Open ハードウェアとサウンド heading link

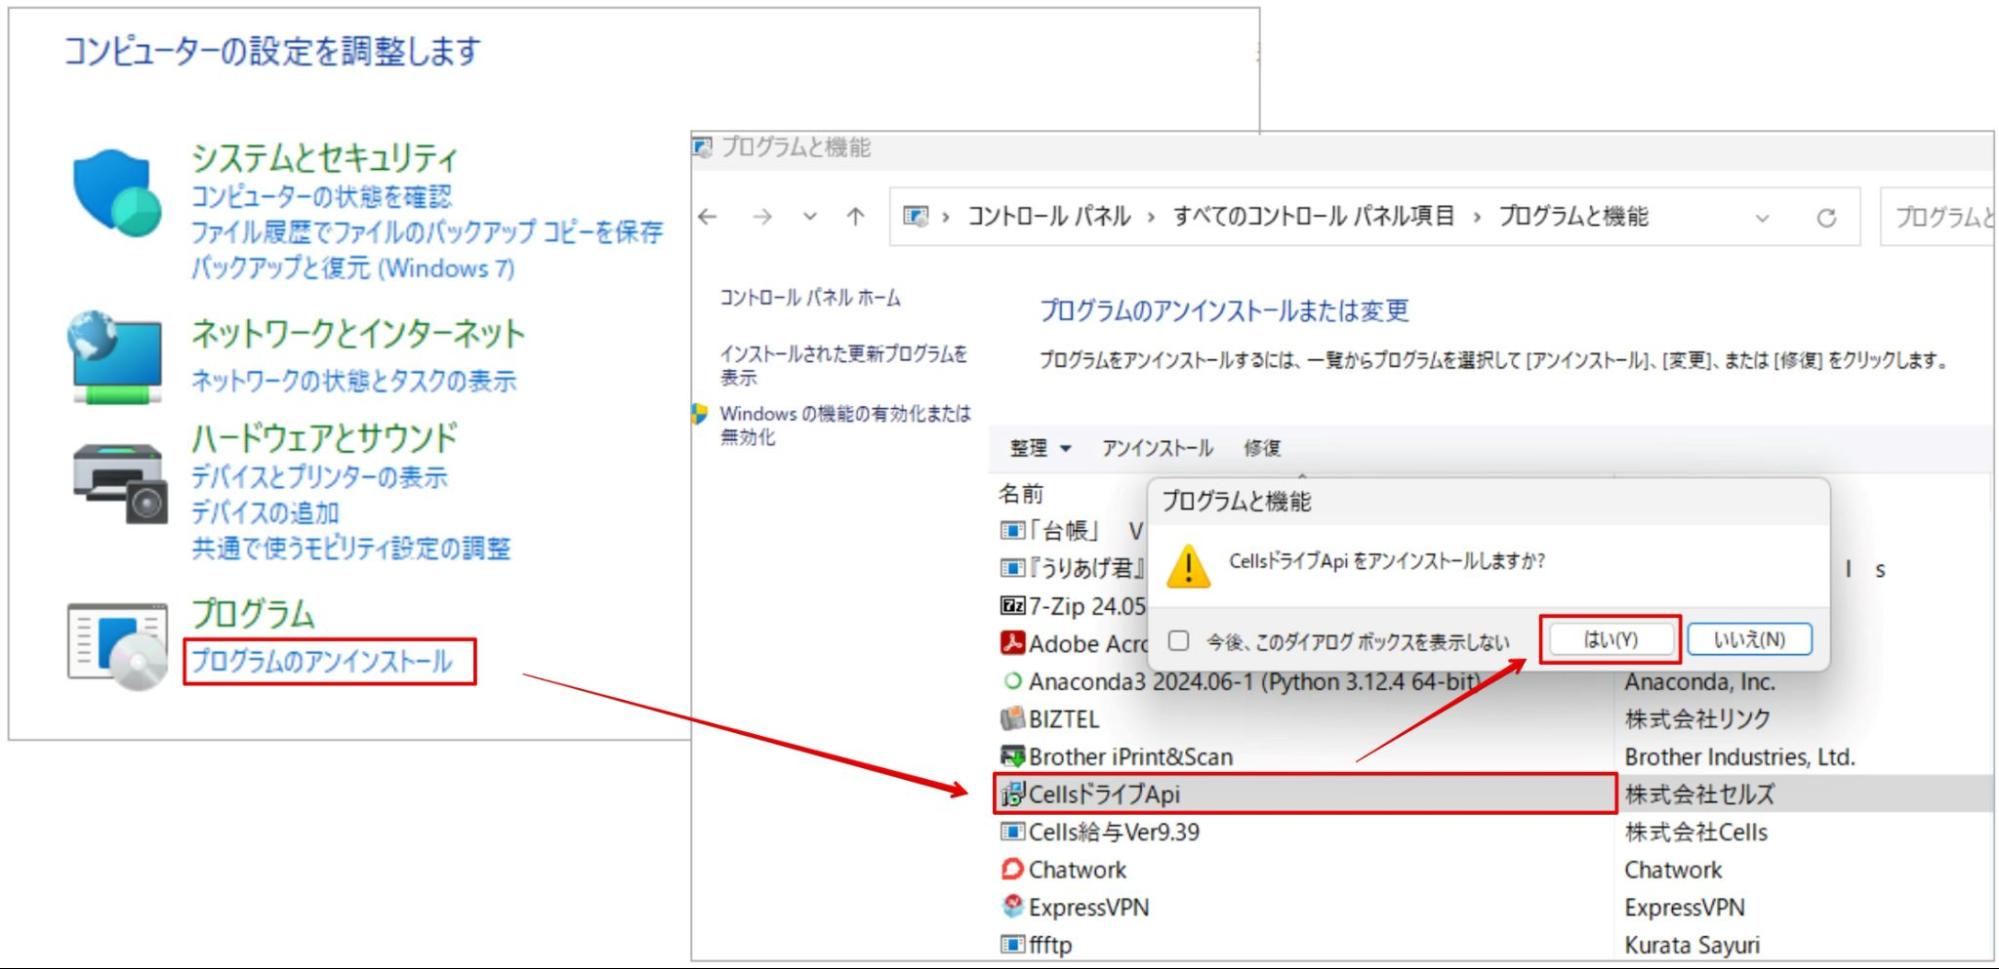click(x=324, y=437)
